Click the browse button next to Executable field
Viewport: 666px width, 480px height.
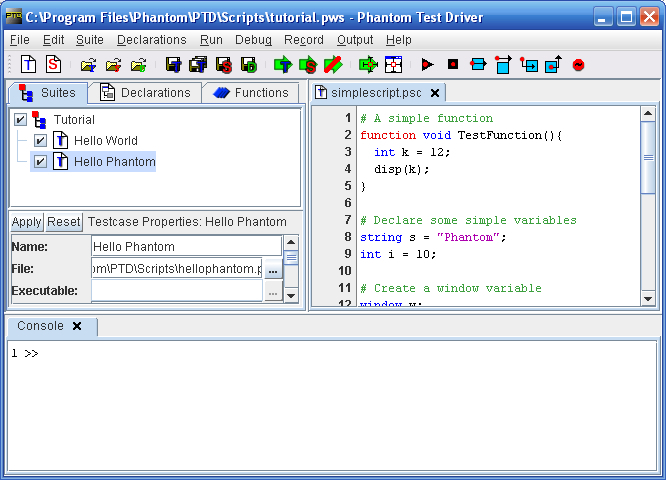273,292
